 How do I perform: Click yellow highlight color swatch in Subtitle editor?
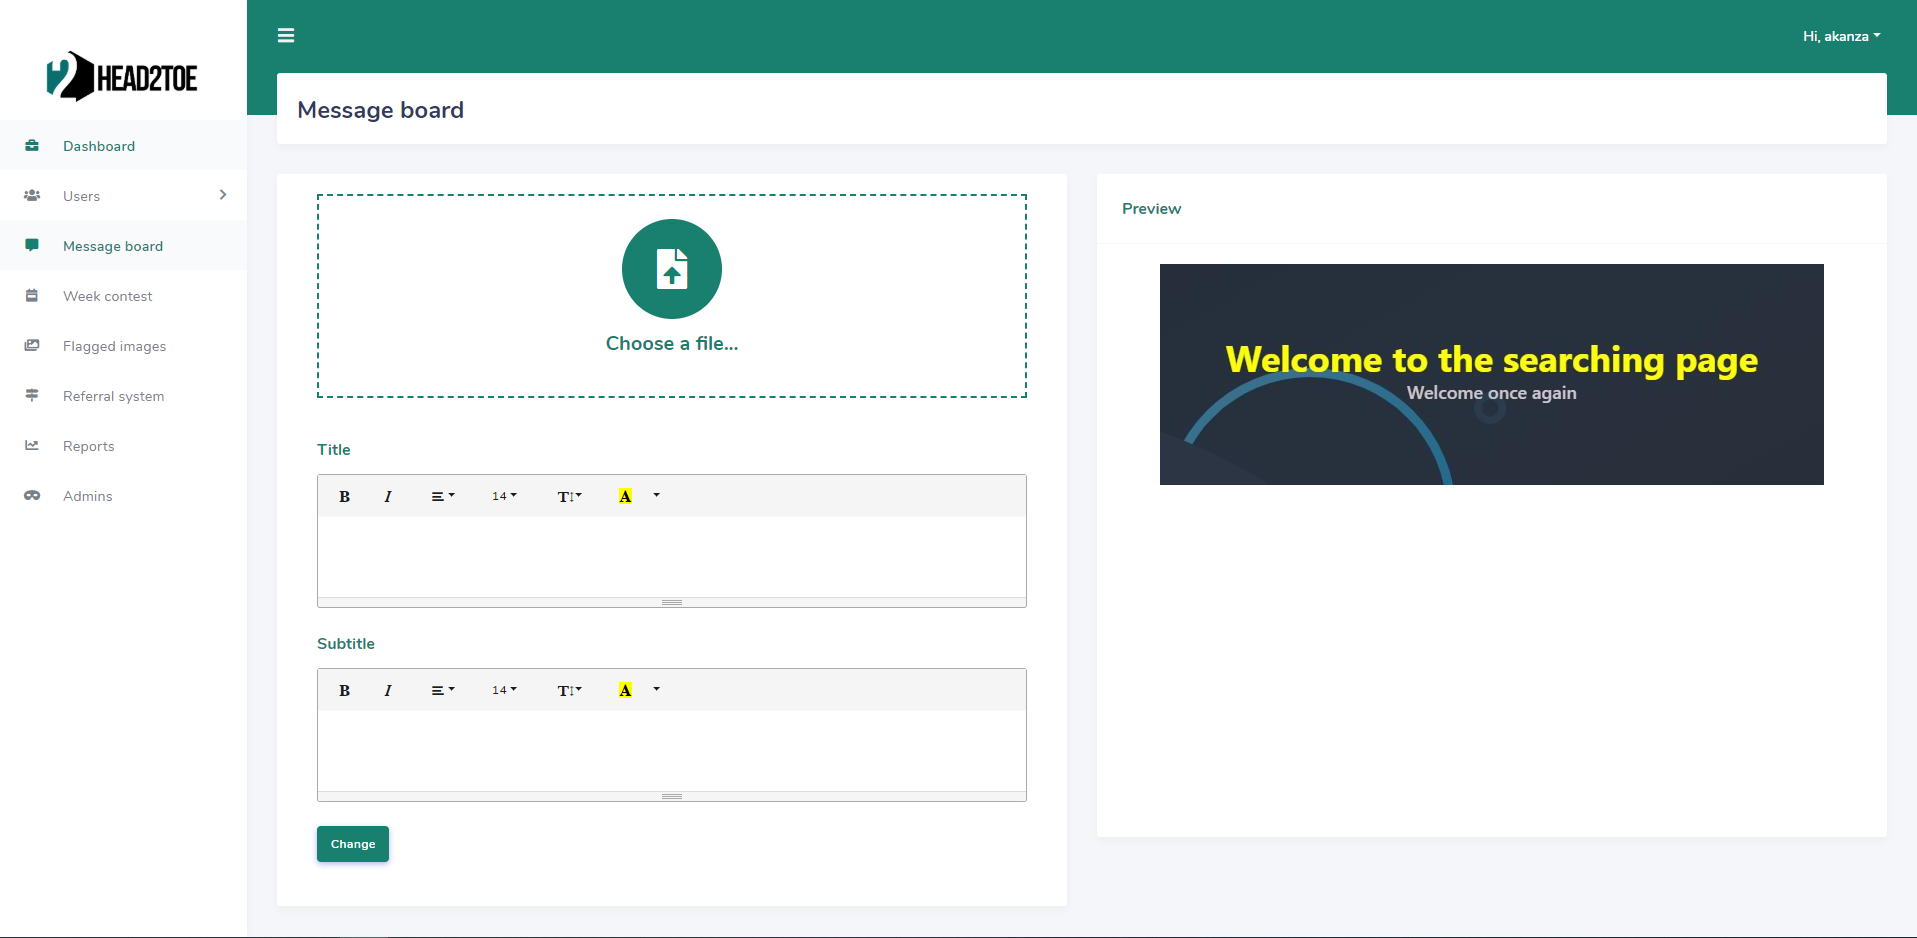(625, 691)
